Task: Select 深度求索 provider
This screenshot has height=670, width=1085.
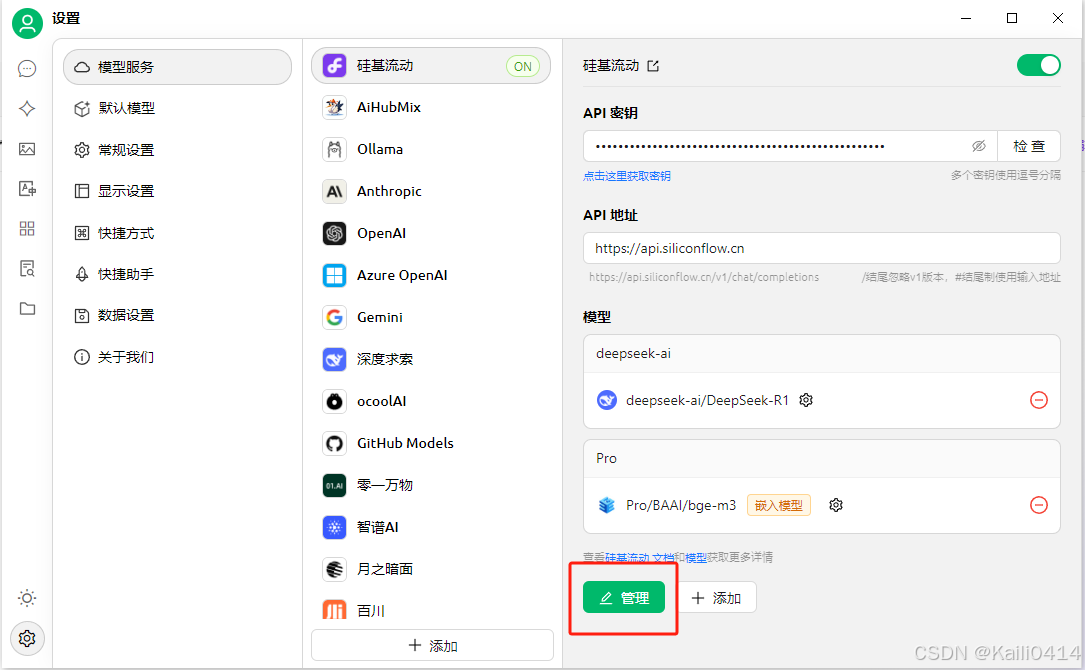Action: [431, 359]
